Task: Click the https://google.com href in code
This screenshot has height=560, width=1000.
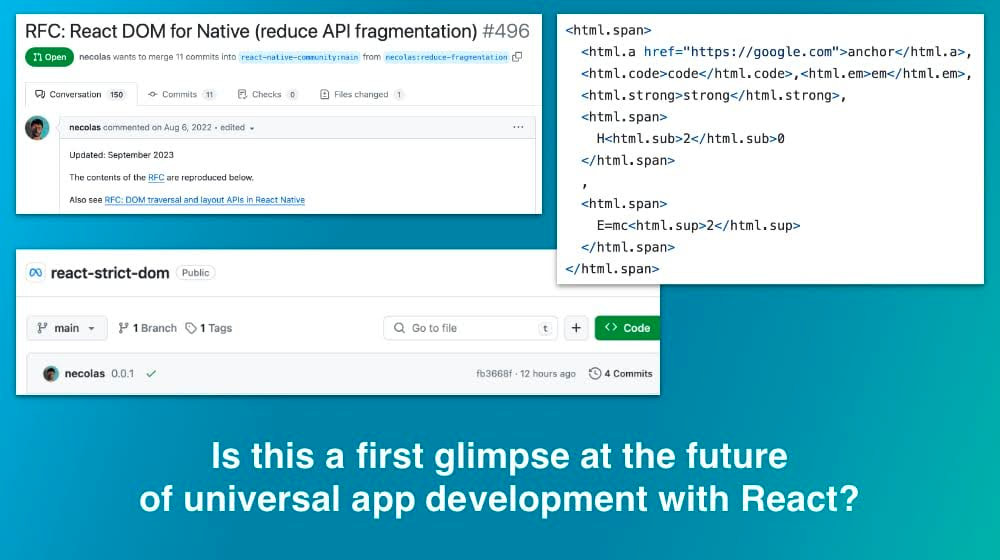Action: click(x=761, y=52)
